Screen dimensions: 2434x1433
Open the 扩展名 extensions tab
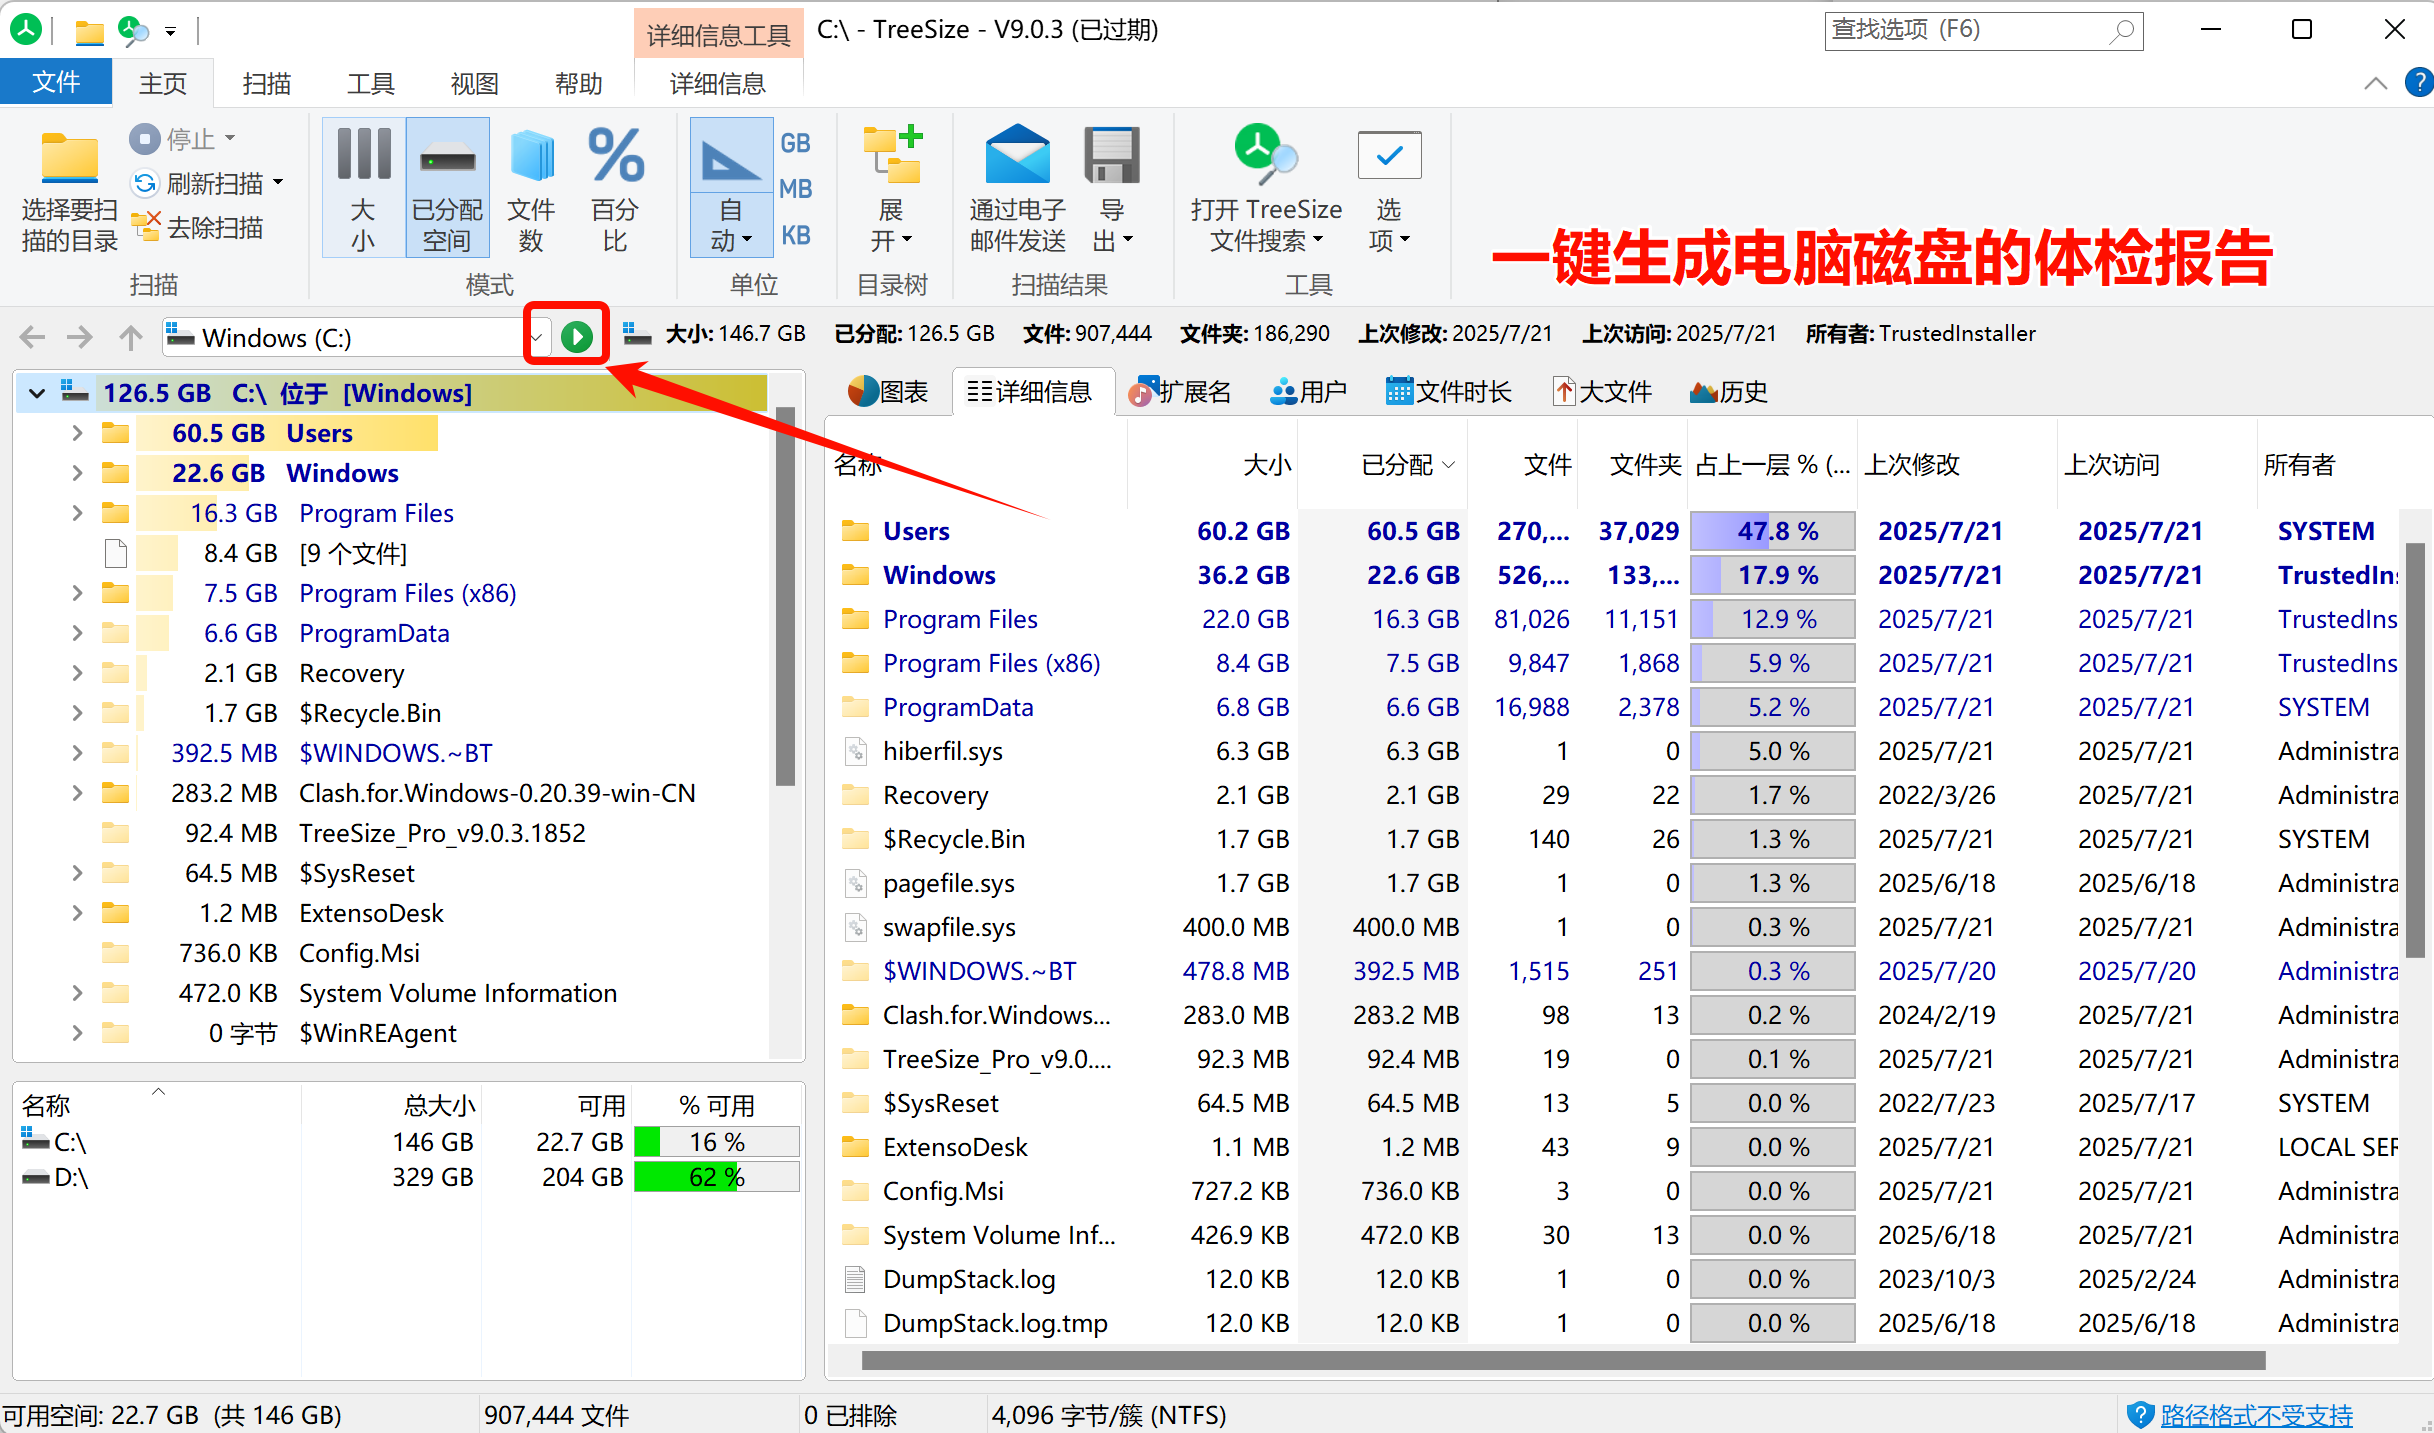(x=1180, y=392)
